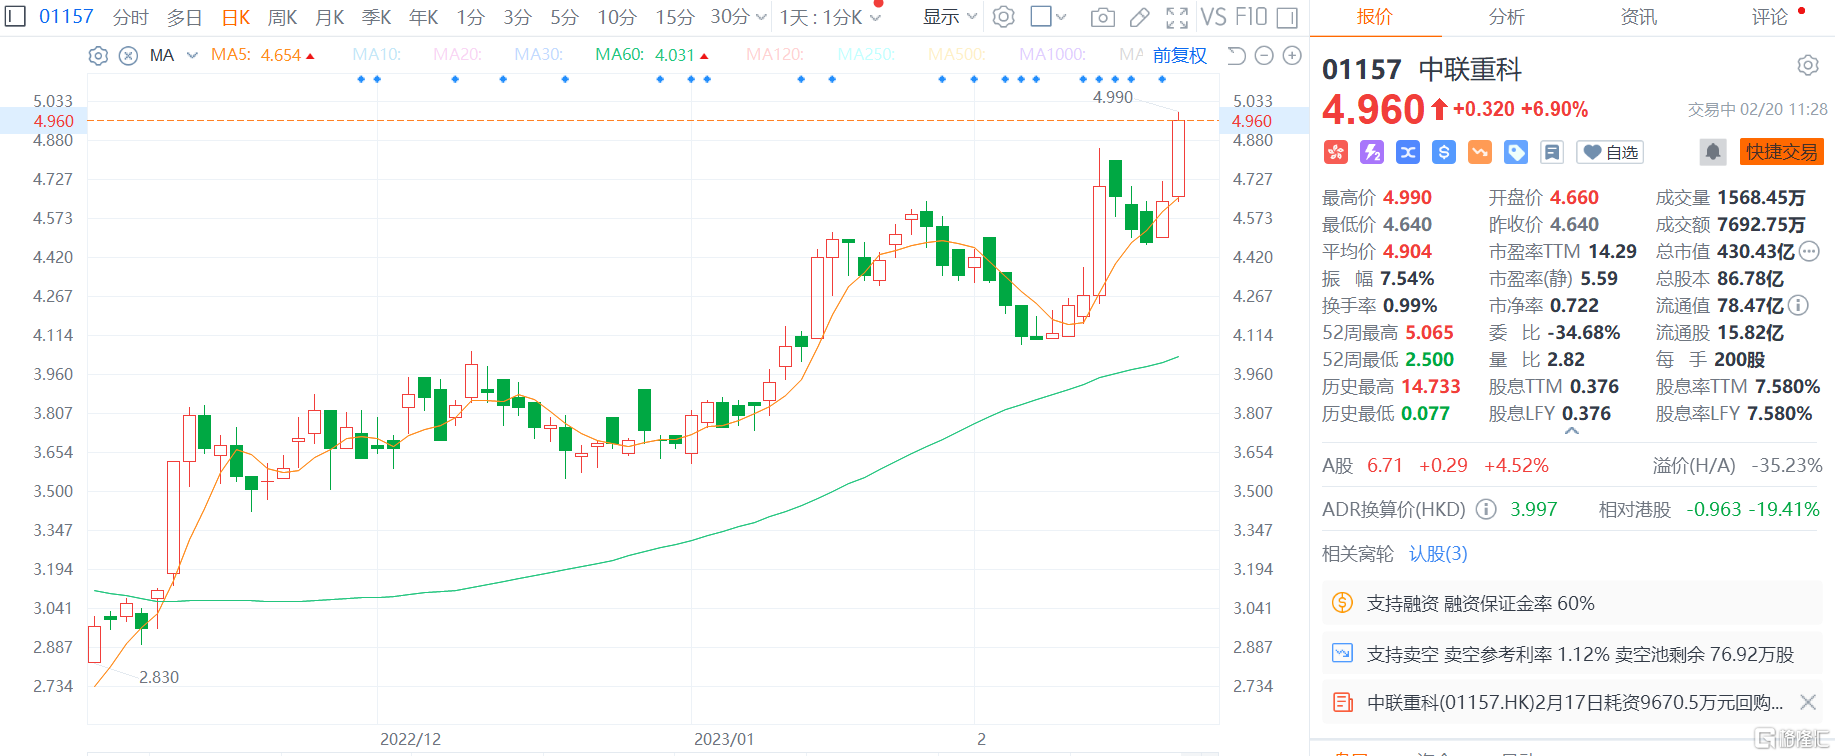Select the pencil drawing tool
Viewport: 1836px width, 756px height.
(1139, 17)
